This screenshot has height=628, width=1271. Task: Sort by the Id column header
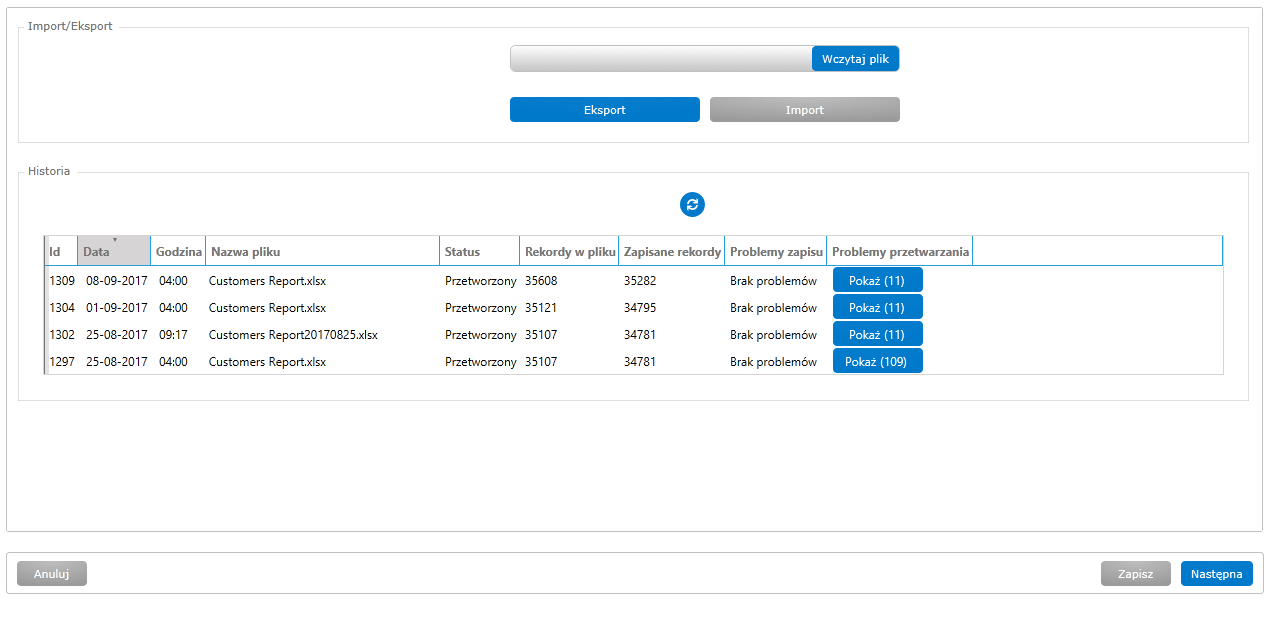[x=60, y=252]
